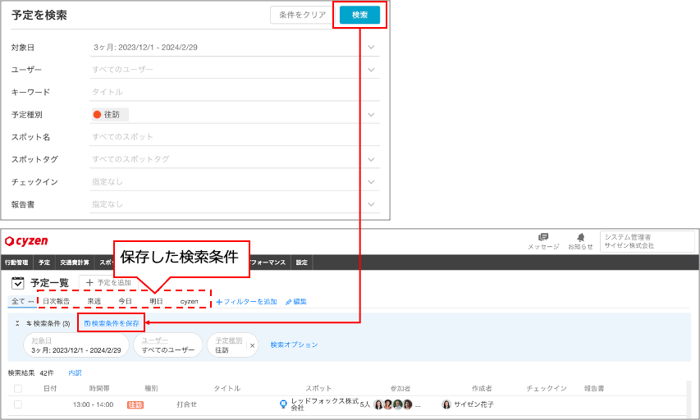
Task: Click the 打合せ title in the row
Action: [187, 404]
